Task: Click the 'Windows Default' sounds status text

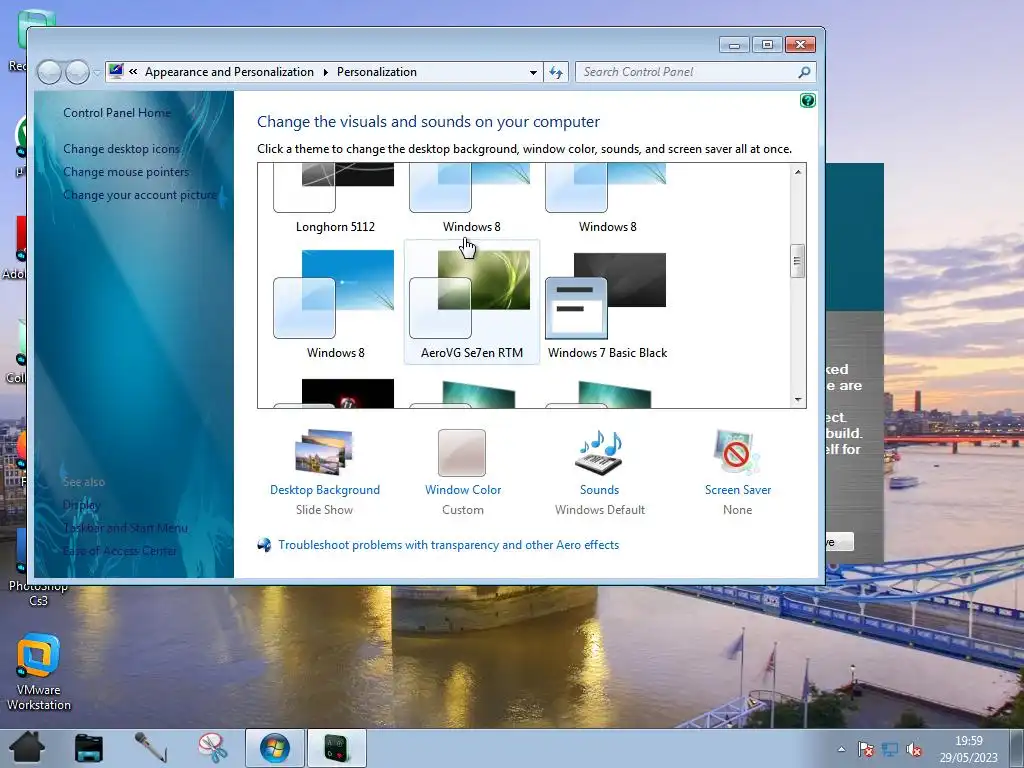Action: (x=600, y=510)
